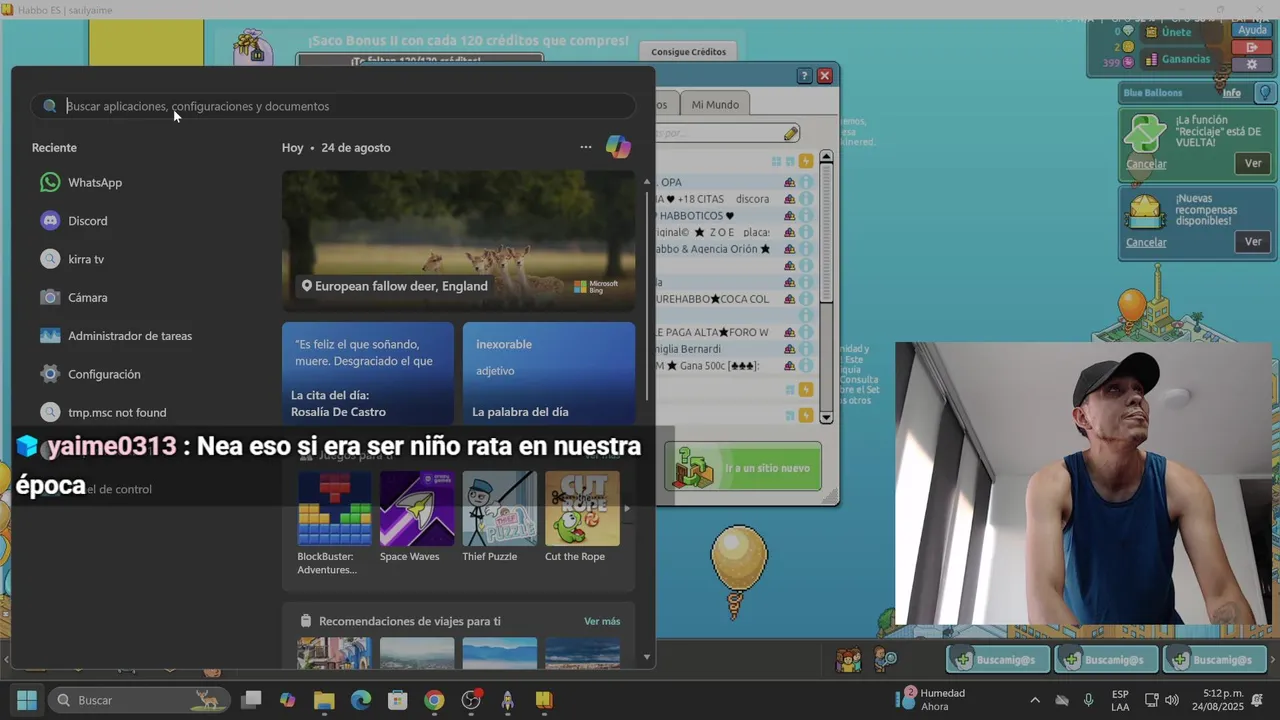
Task: Select kirra tv recent search
Action: click(86, 259)
